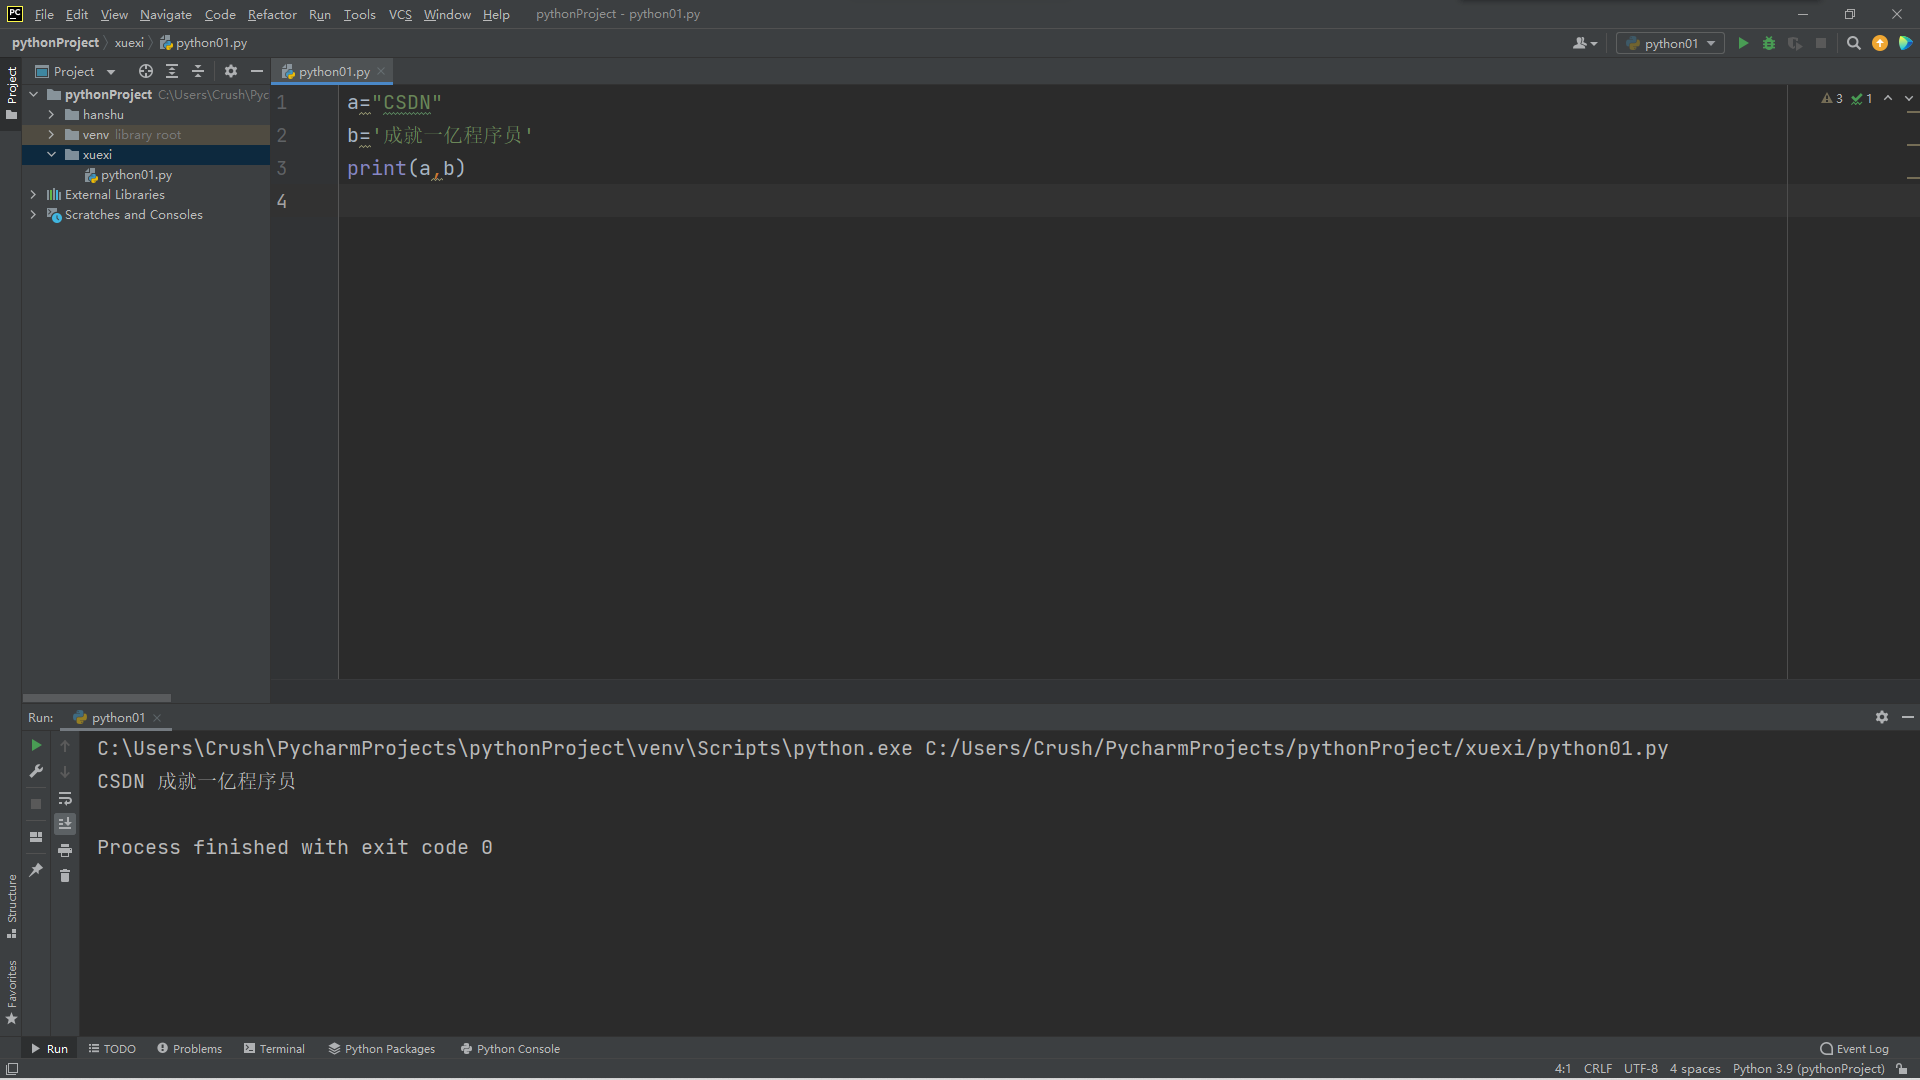This screenshot has height=1080, width=1920.
Task: Clear Run console with trash icon
Action: tap(65, 876)
